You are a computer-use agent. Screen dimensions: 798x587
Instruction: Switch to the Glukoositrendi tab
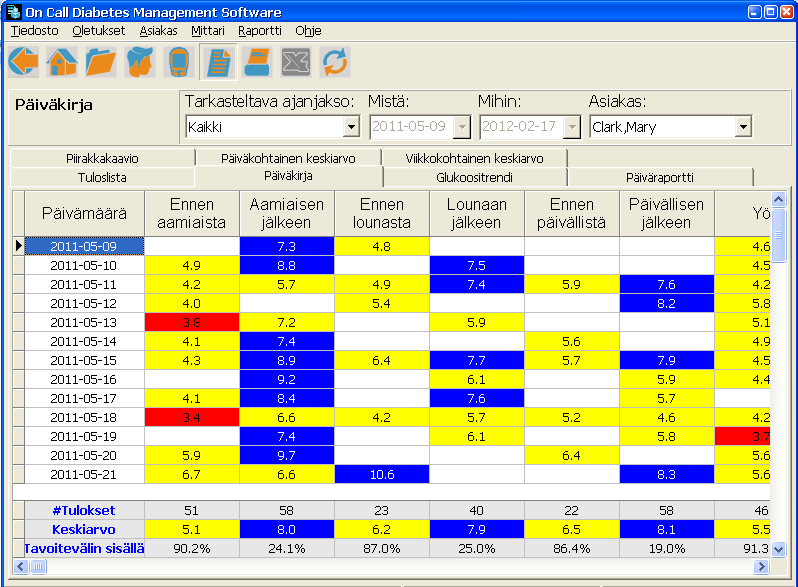(x=474, y=177)
